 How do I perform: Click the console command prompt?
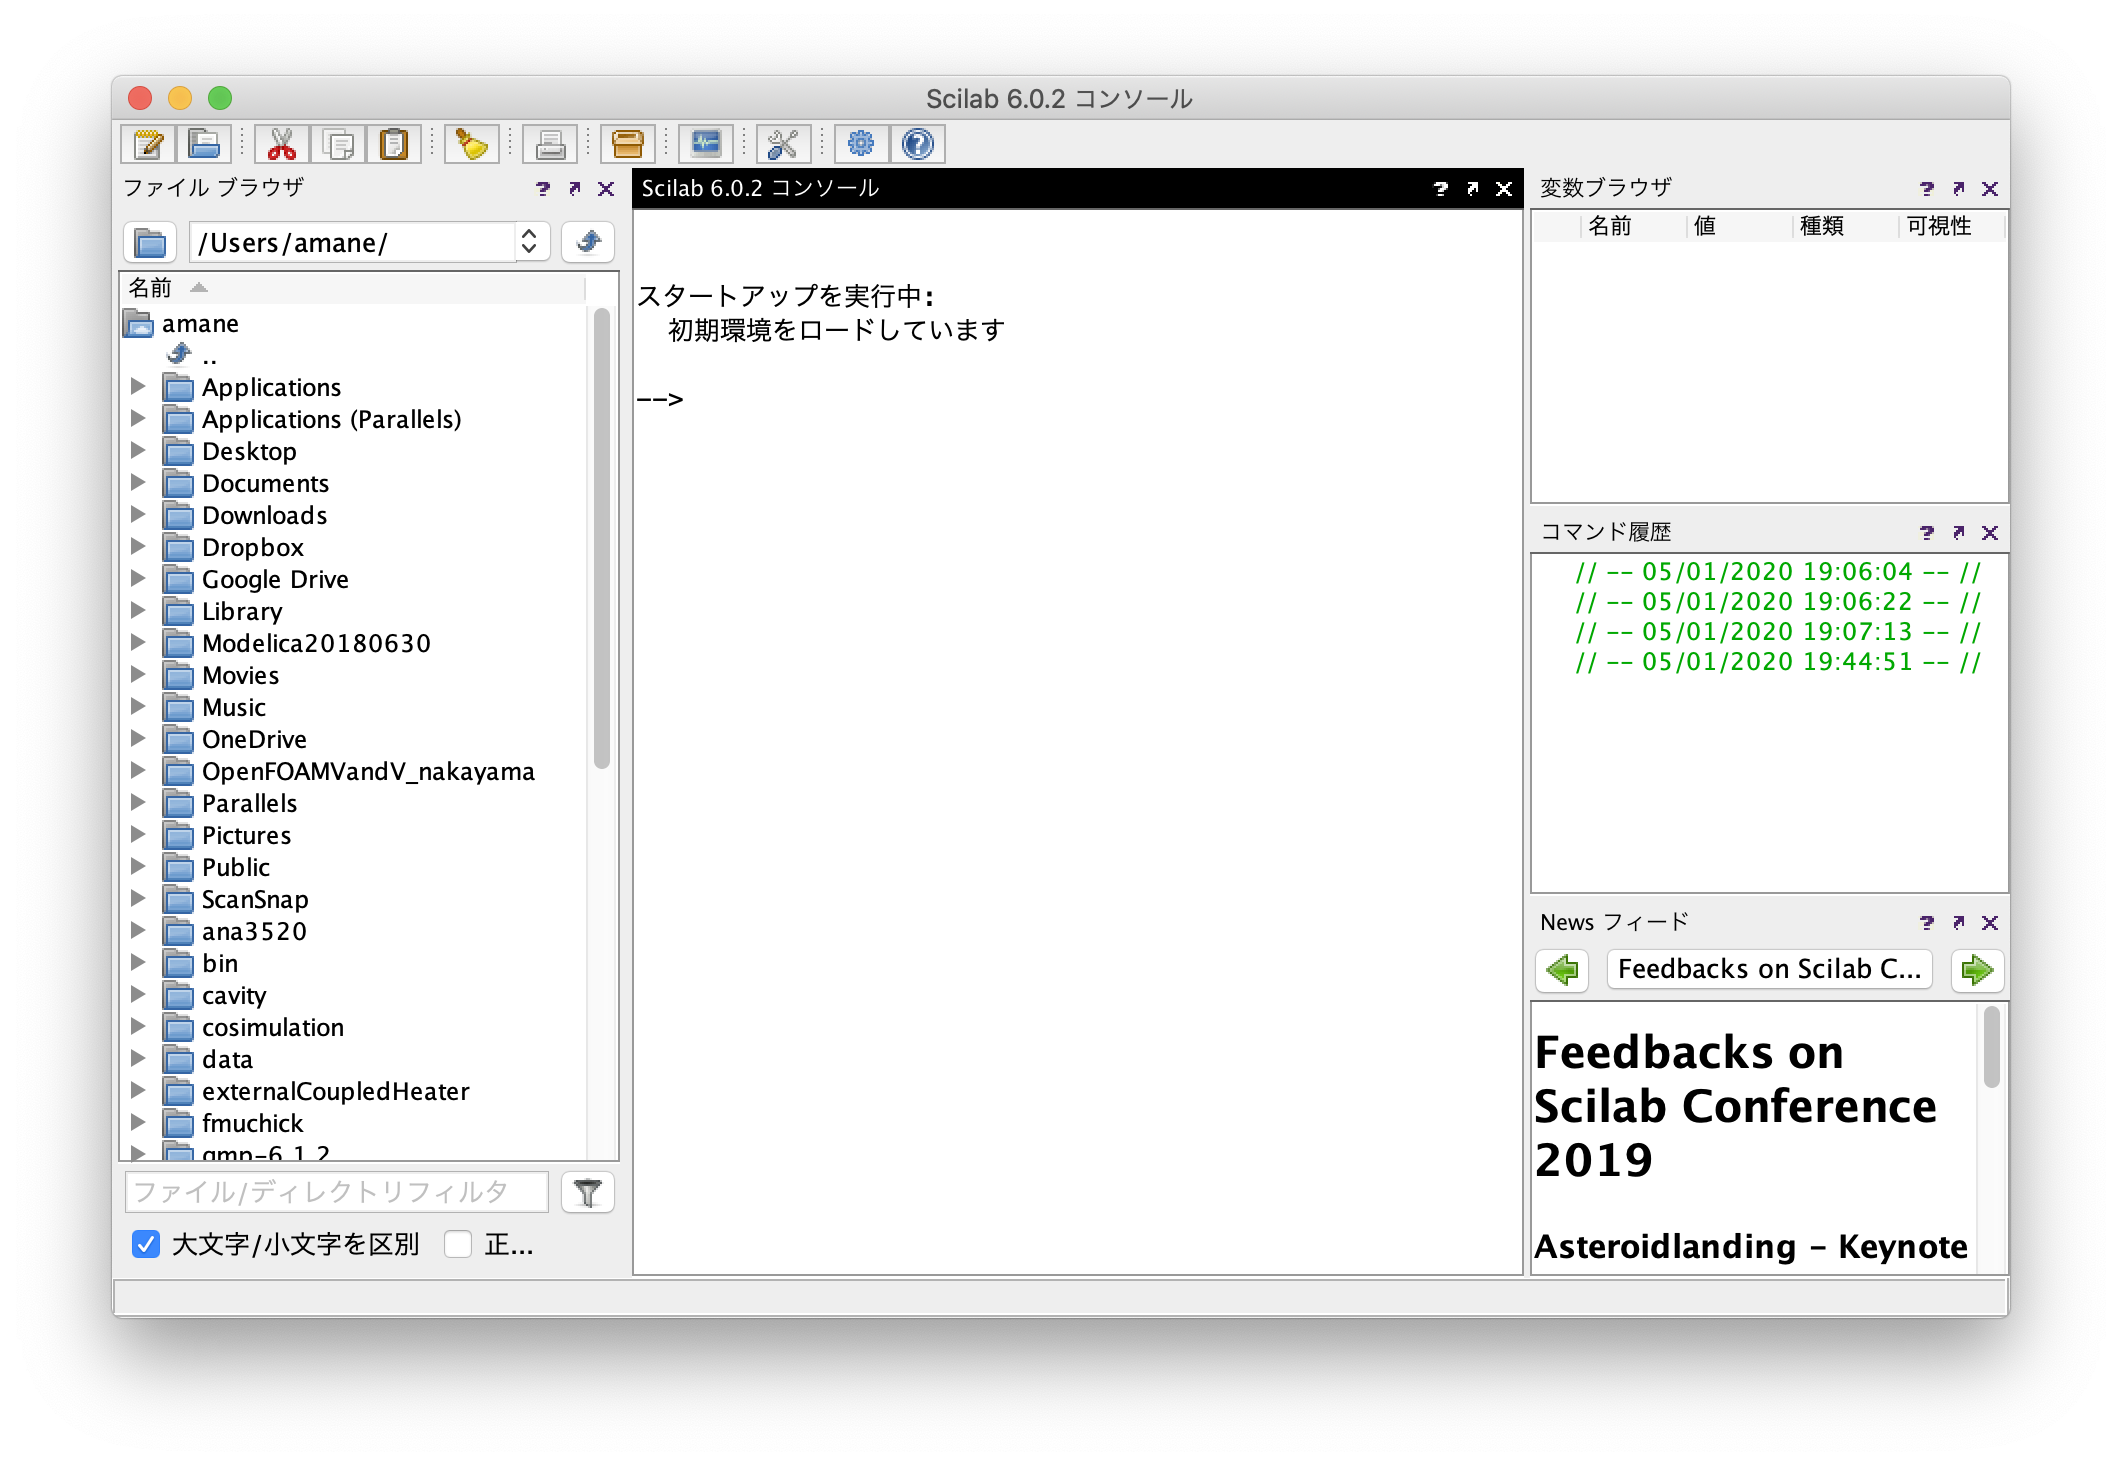click(x=660, y=399)
